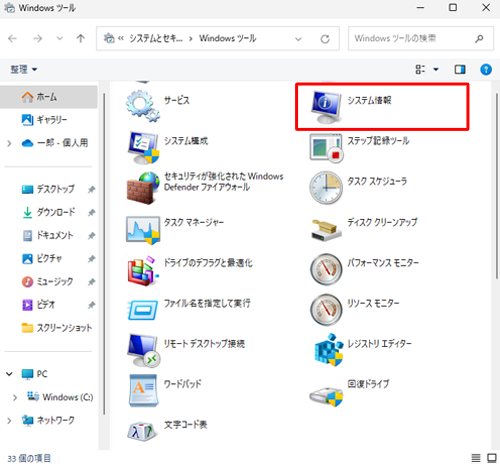Open the リモート デスクトップ接続 icon

[143, 350]
